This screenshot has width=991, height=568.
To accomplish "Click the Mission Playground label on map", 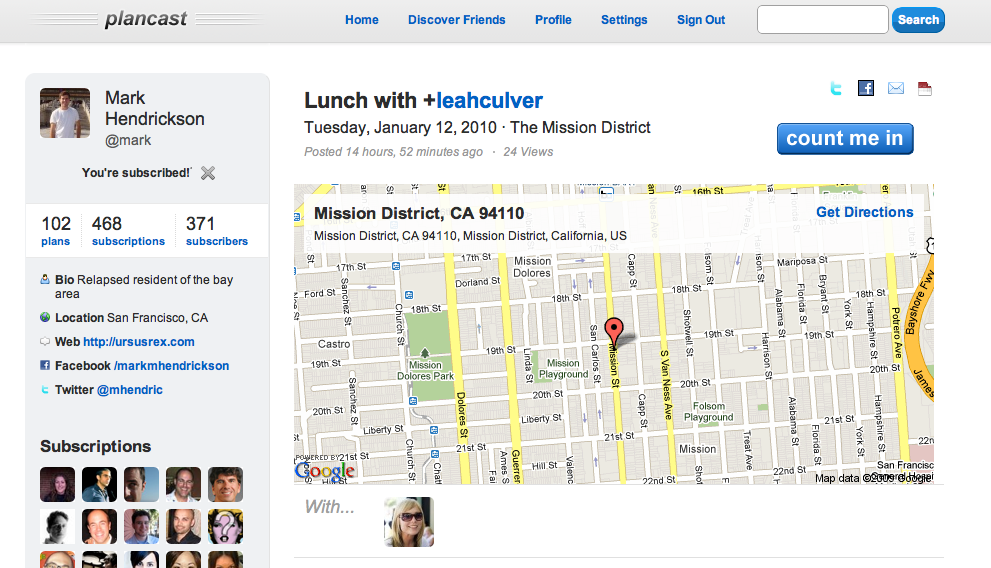I will [563, 368].
